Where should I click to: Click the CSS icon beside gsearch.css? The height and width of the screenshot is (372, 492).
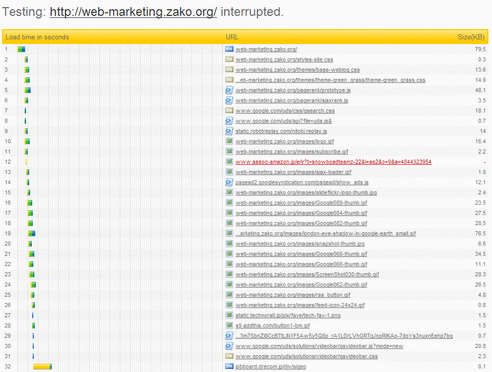tap(229, 110)
